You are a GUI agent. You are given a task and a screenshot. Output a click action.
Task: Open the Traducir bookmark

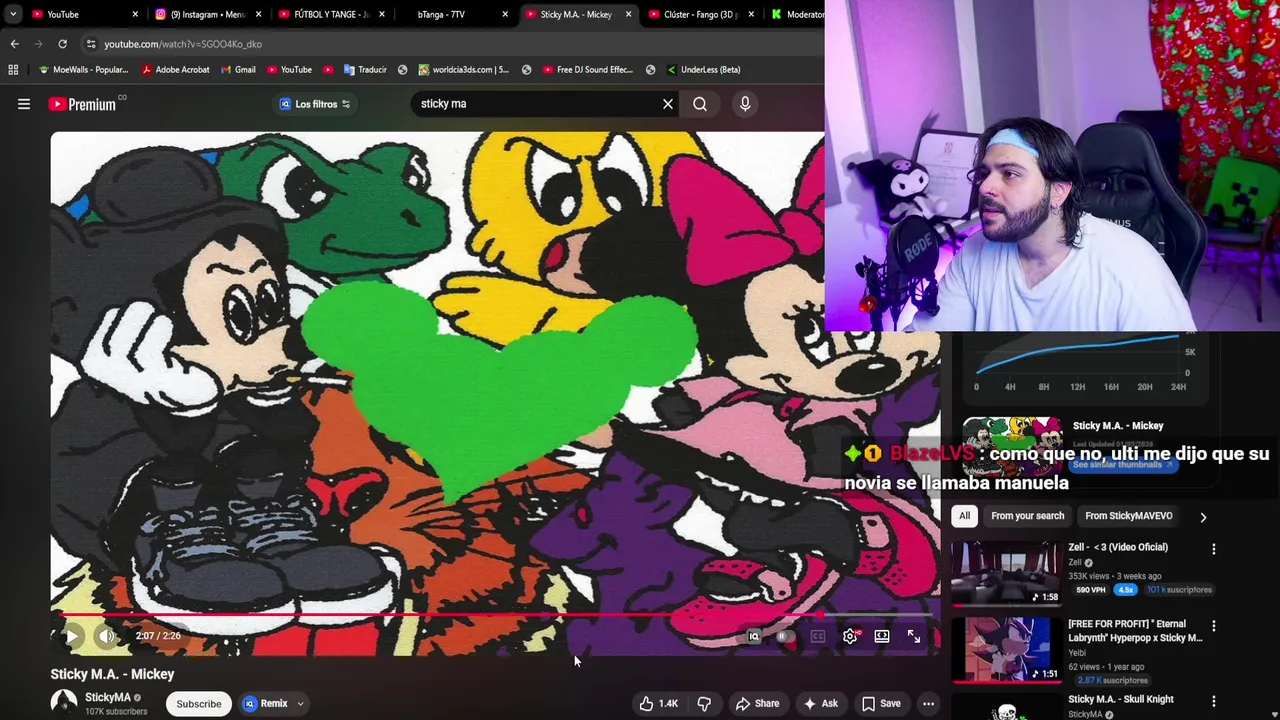tap(365, 70)
